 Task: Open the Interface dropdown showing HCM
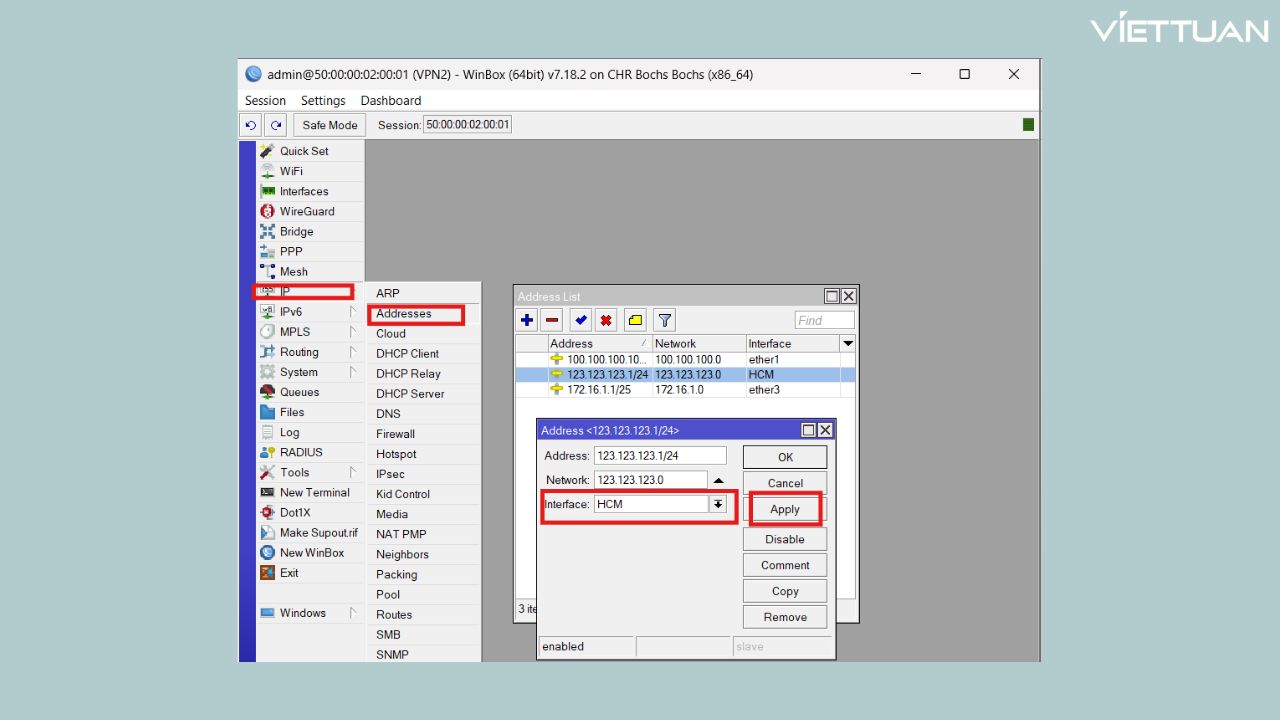click(718, 505)
